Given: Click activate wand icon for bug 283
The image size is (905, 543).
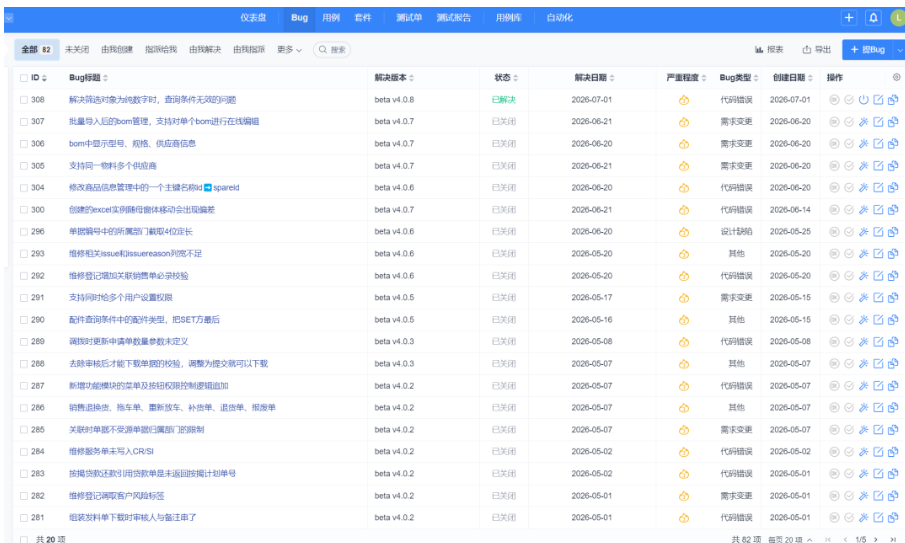Looking at the screenshot, I should [863, 474].
